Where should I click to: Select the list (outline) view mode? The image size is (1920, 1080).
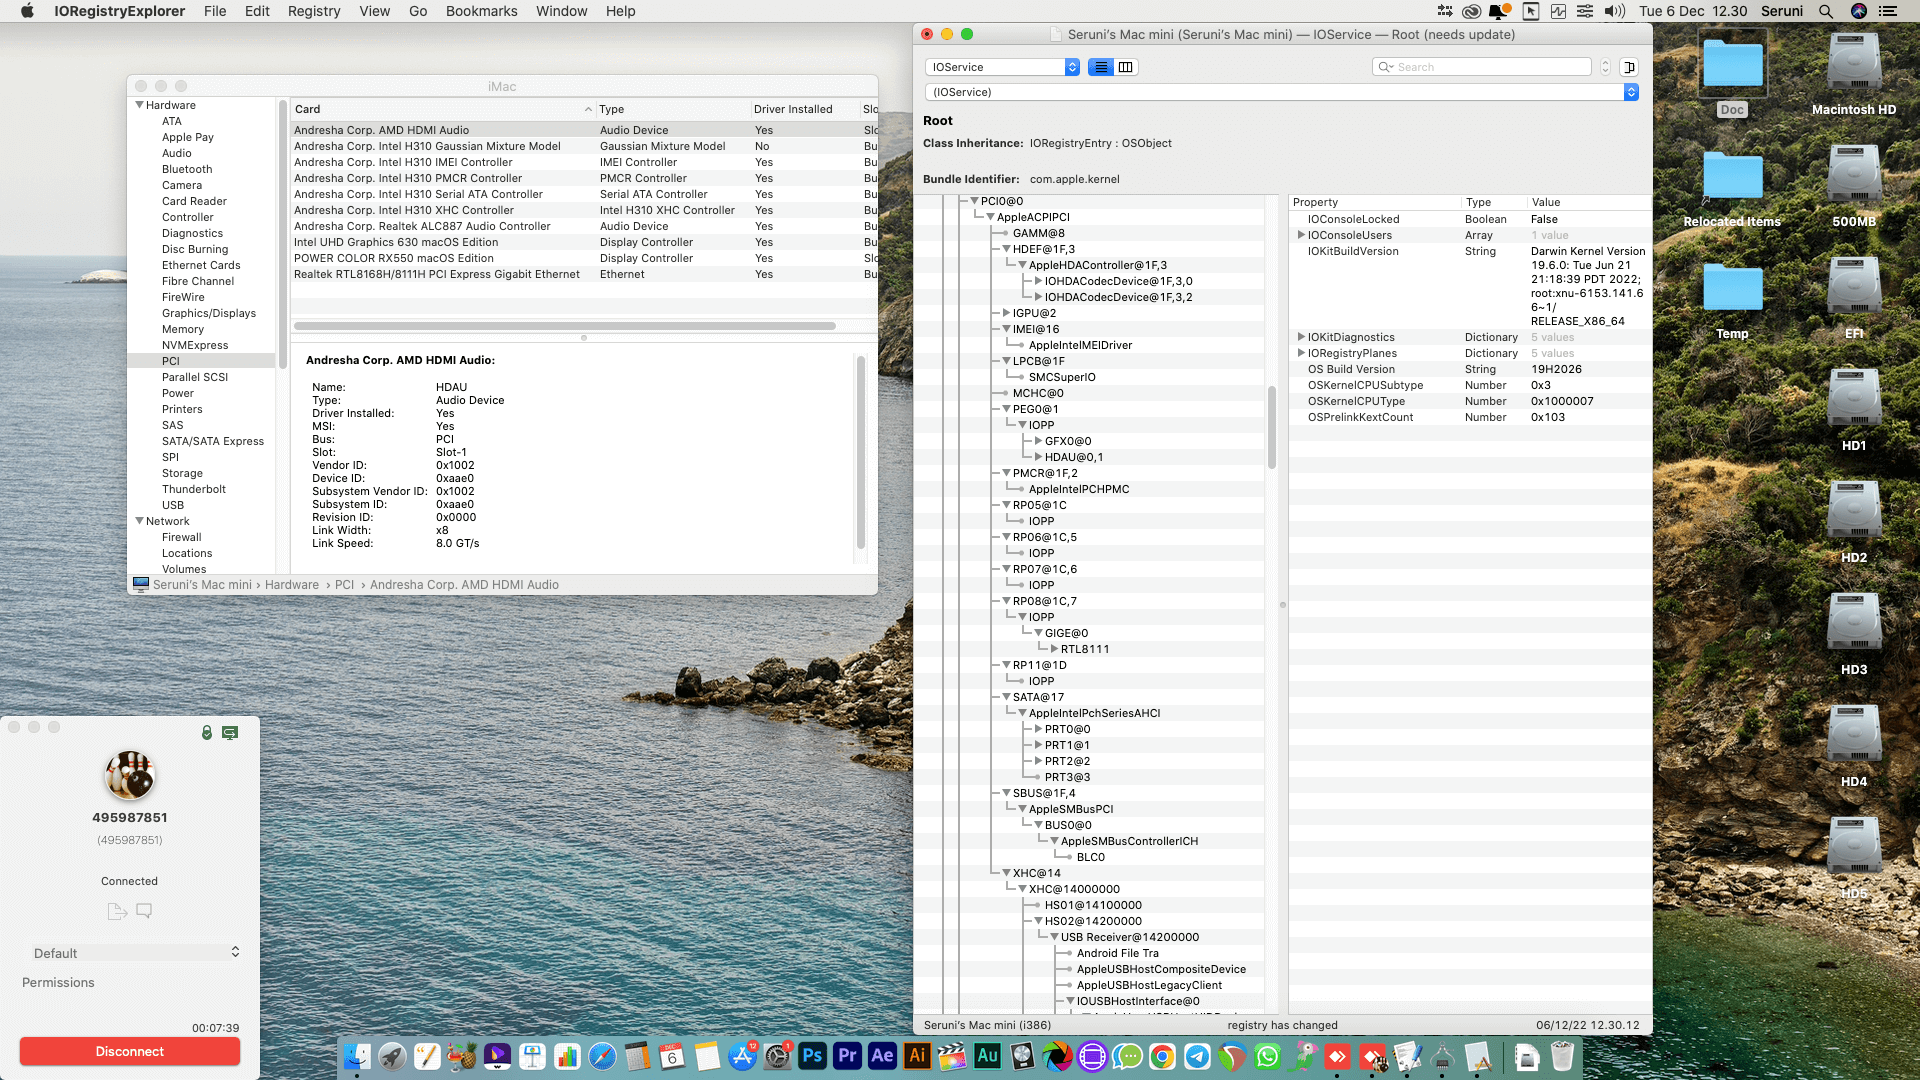(1101, 67)
